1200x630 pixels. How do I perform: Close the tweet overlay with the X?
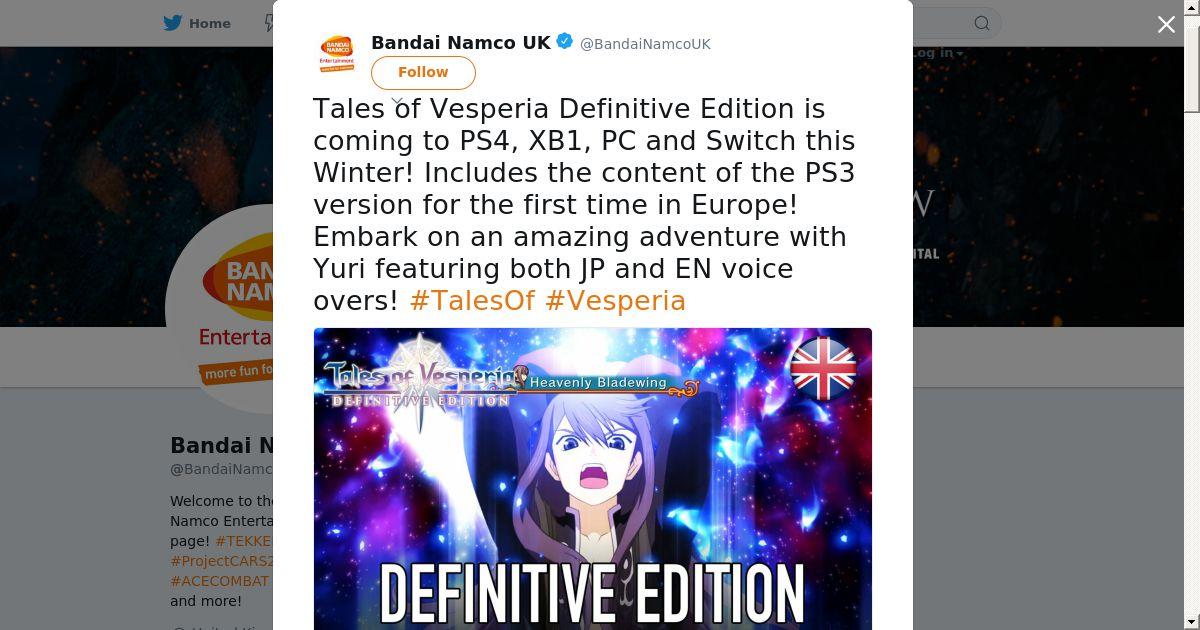click(x=1166, y=25)
